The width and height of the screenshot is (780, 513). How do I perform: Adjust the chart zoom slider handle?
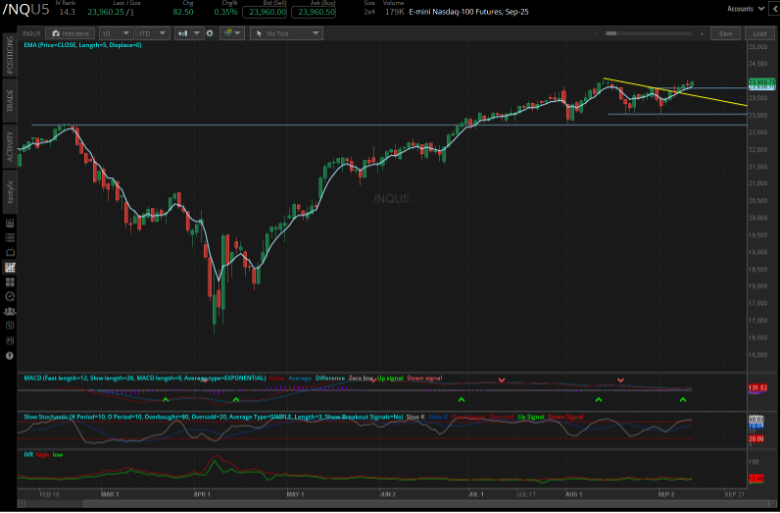coord(611,33)
